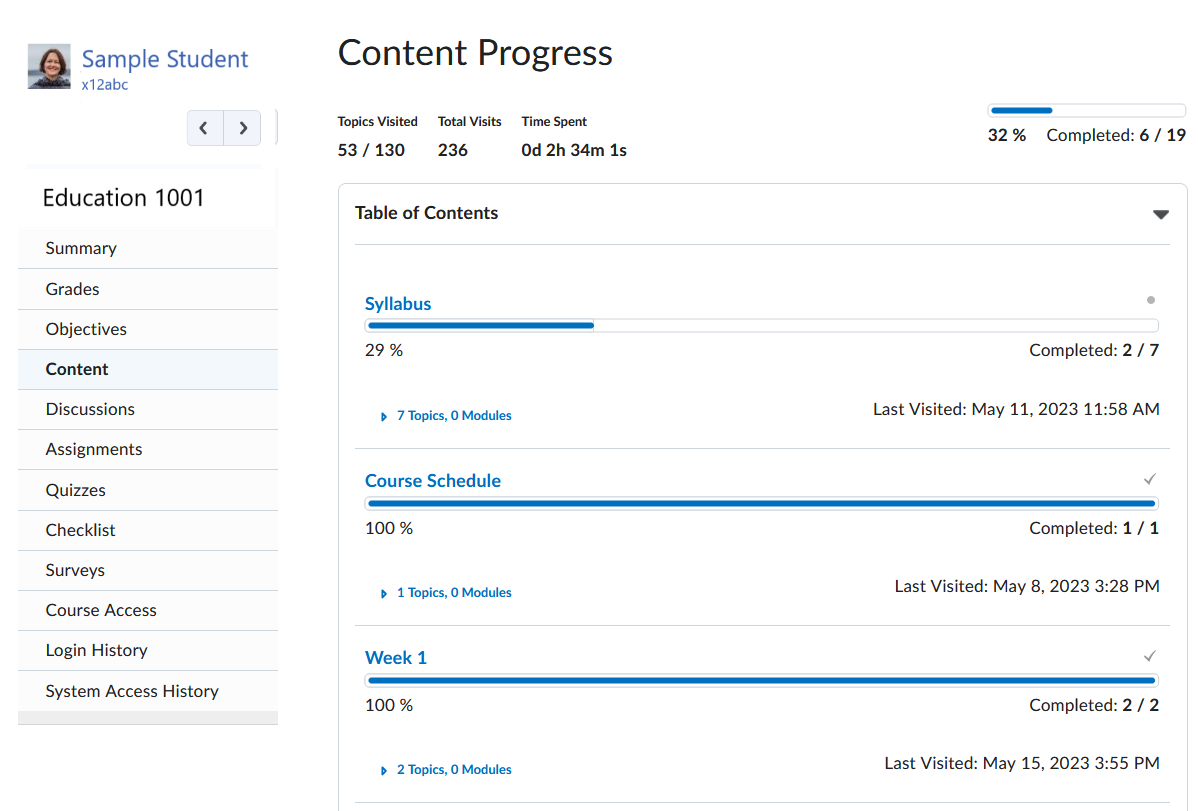Click the completion checkmark next to Course Schedule

(1151, 479)
